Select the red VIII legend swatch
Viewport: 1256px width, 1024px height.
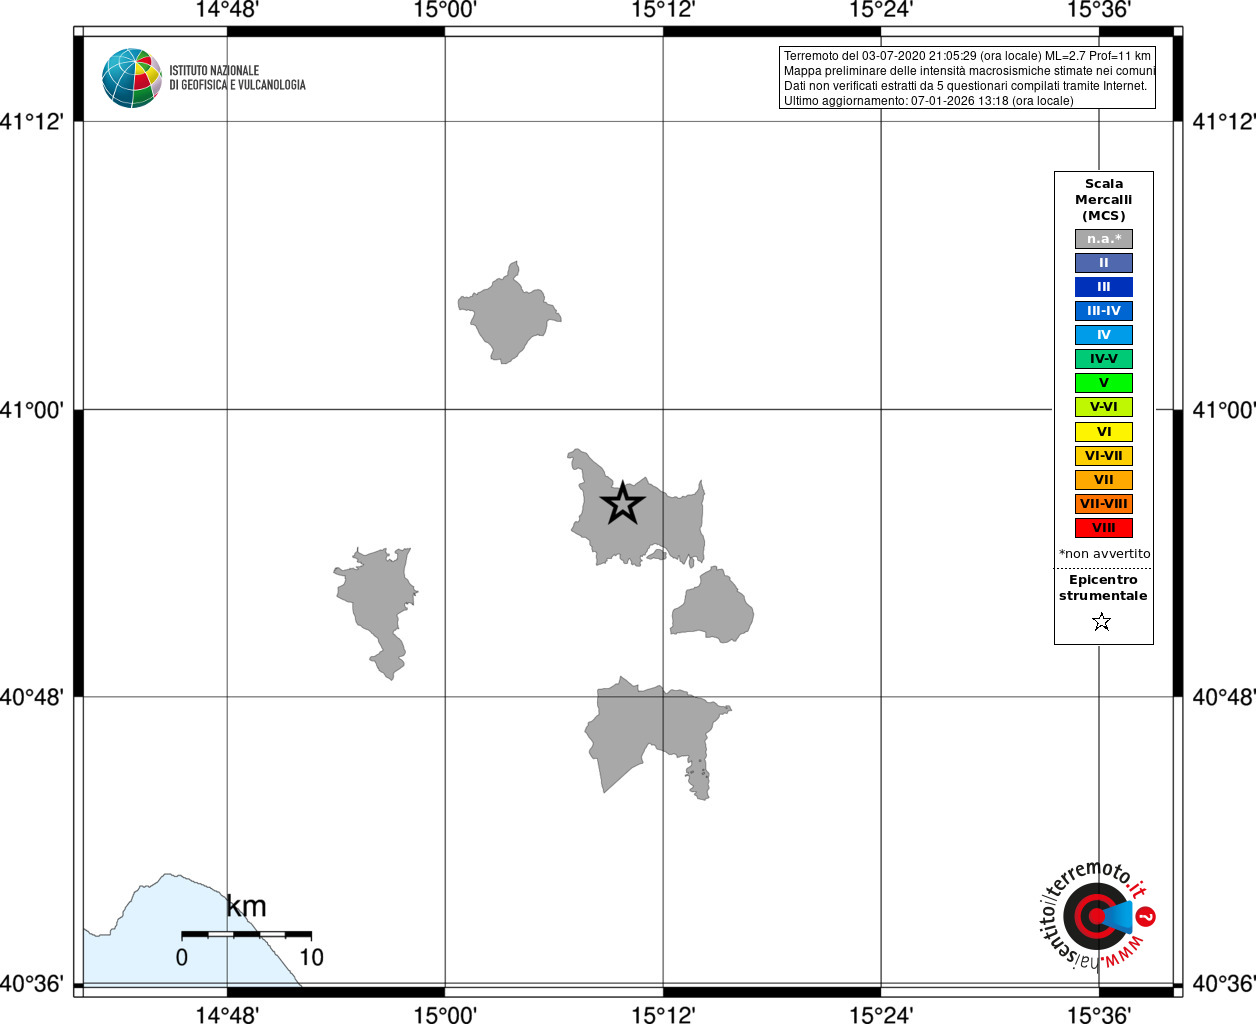[1104, 528]
